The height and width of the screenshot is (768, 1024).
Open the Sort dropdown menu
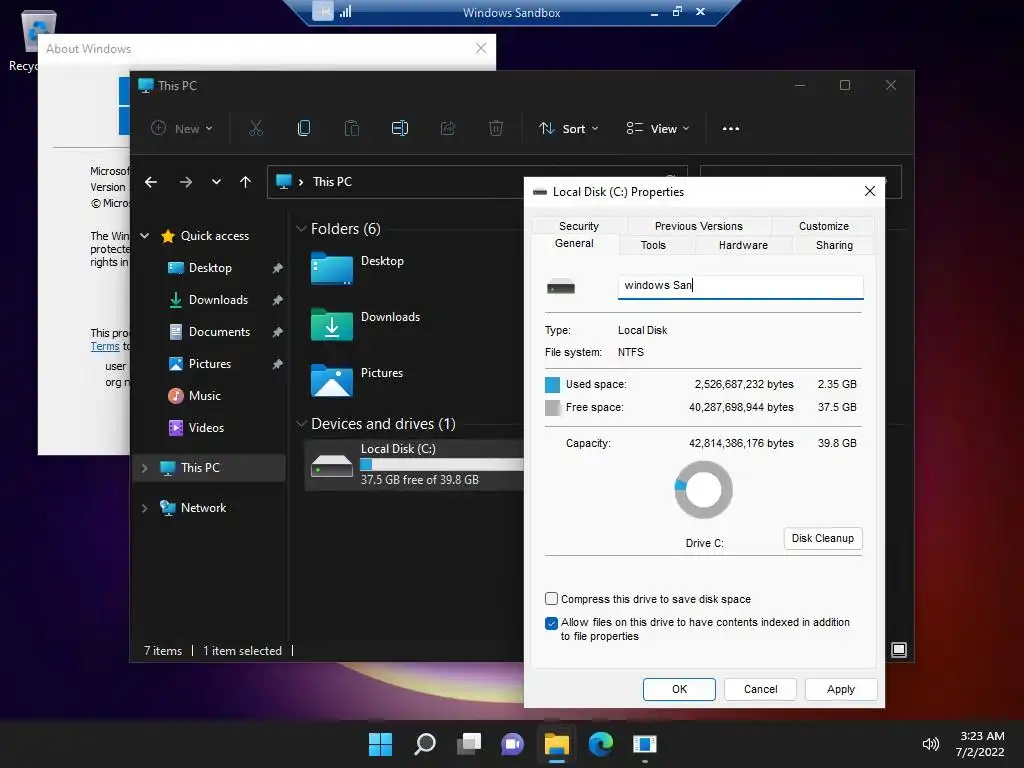point(568,129)
